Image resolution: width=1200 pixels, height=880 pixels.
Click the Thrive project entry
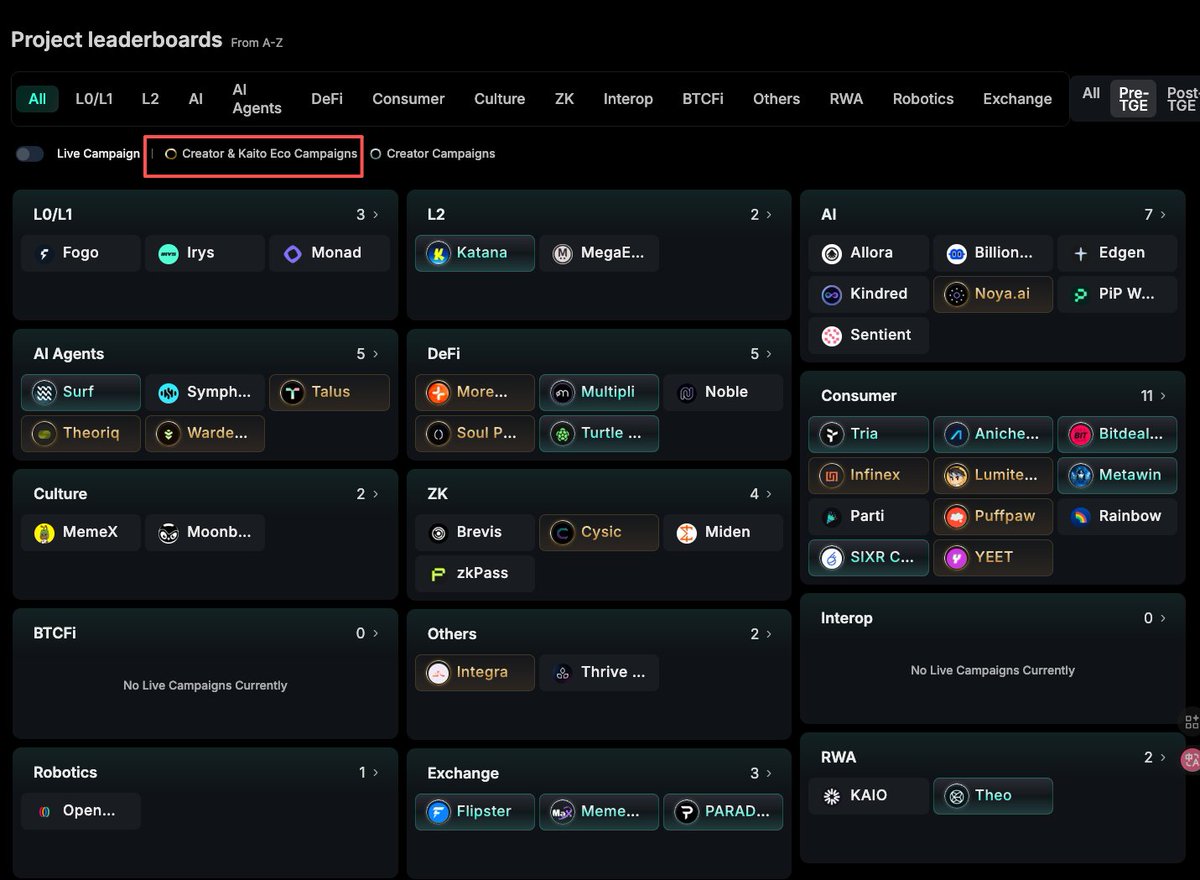point(599,673)
